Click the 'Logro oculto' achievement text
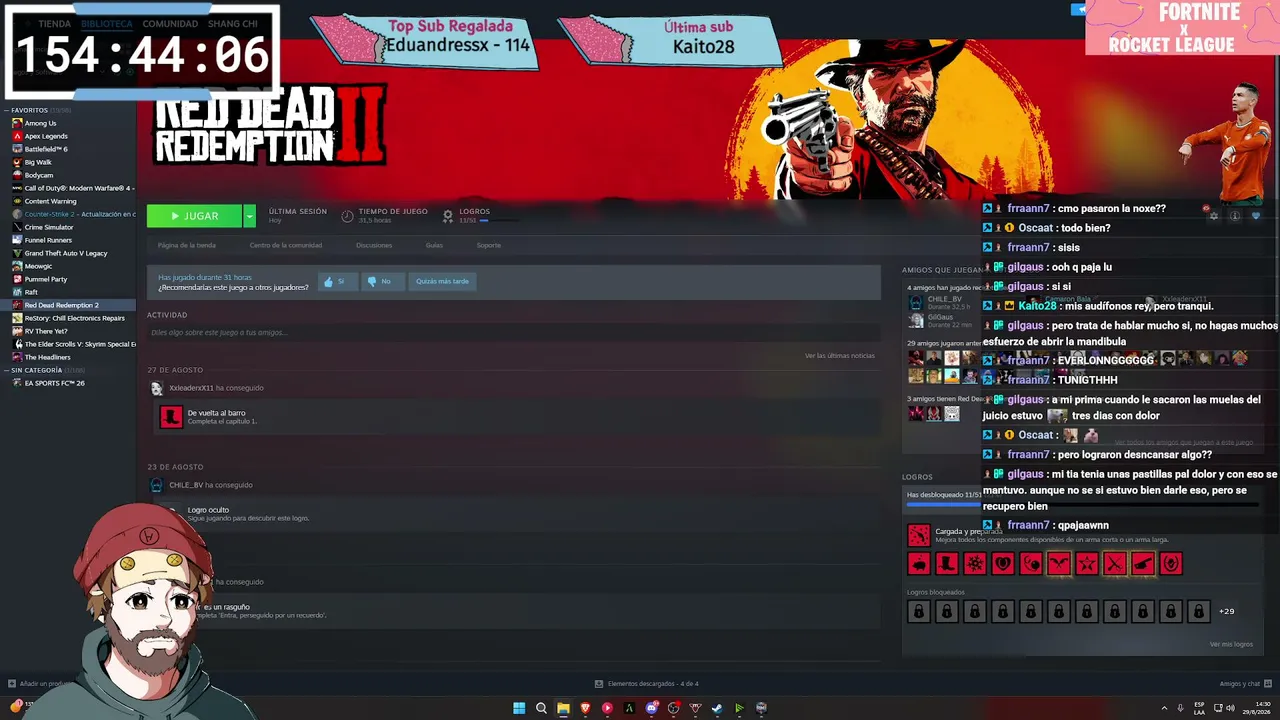This screenshot has width=1280, height=720. click(208, 510)
